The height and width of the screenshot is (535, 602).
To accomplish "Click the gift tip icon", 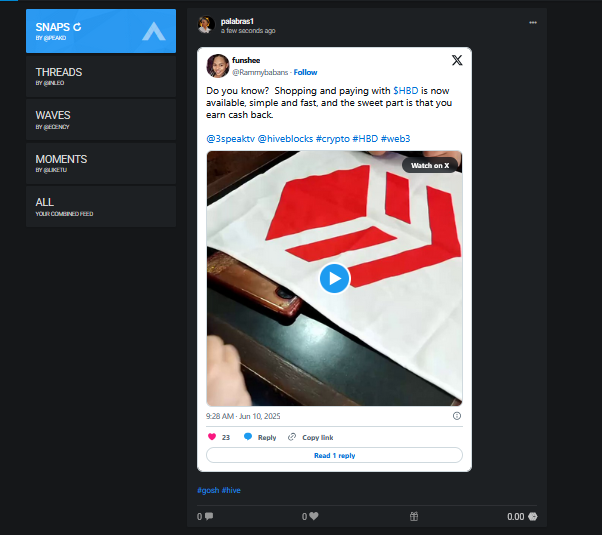I will pos(414,517).
